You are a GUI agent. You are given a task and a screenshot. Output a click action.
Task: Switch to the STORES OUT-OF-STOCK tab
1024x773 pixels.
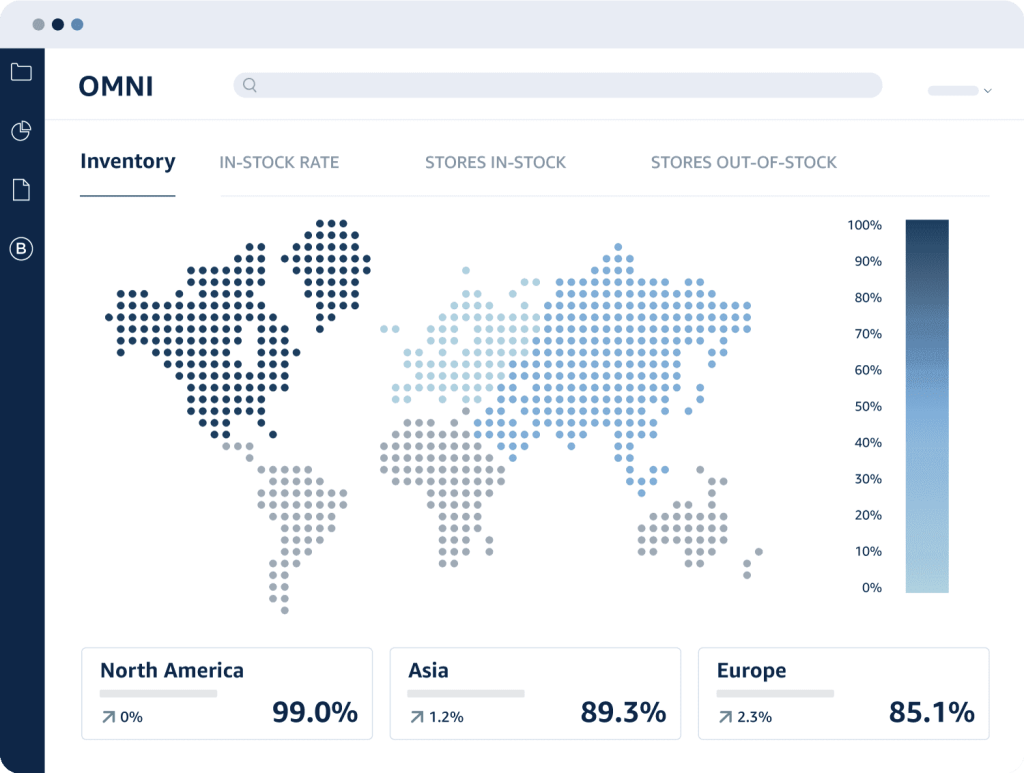(x=744, y=163)
